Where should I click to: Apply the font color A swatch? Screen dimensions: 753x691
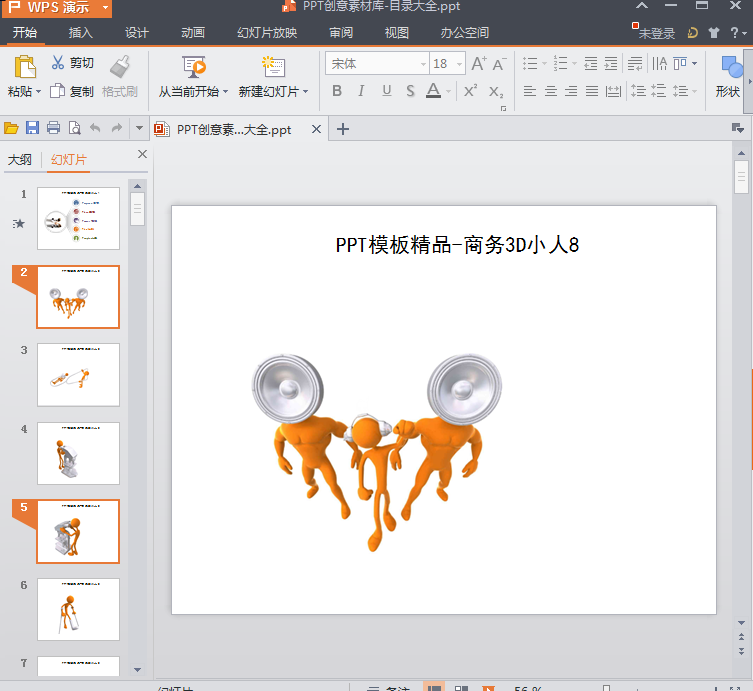coord(433,91)
